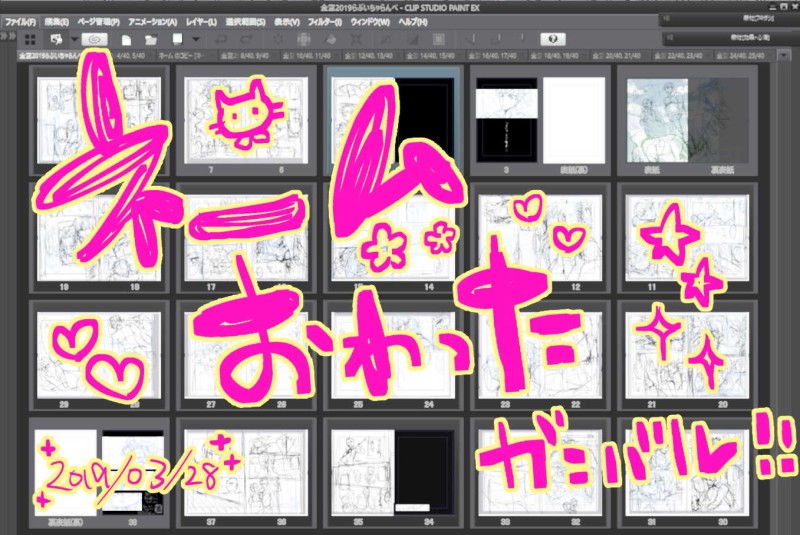Select the page 38 and 裏表紙(裏) thumbnail

99,473
